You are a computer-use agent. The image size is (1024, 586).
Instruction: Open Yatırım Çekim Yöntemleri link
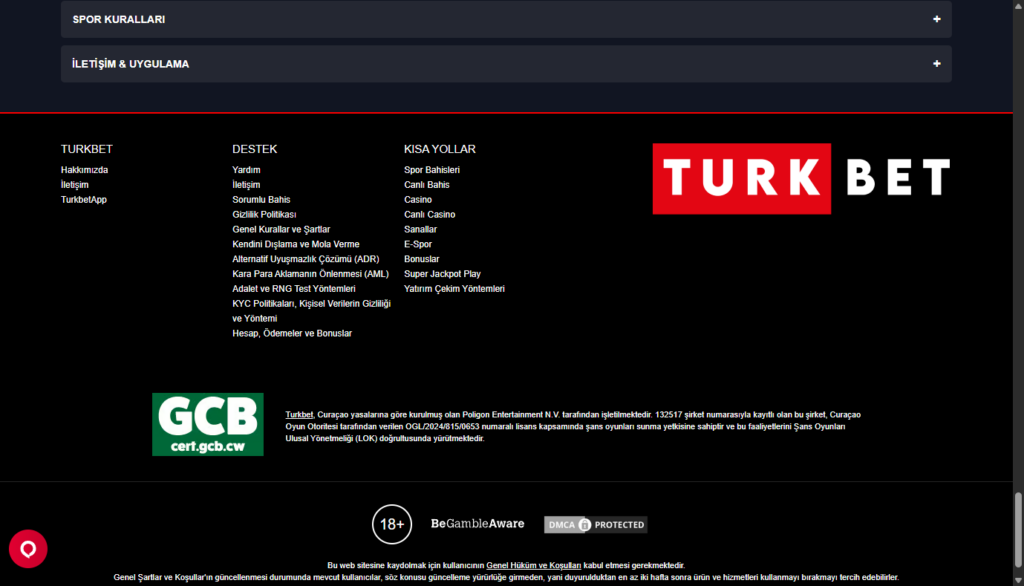pos(454,289)
